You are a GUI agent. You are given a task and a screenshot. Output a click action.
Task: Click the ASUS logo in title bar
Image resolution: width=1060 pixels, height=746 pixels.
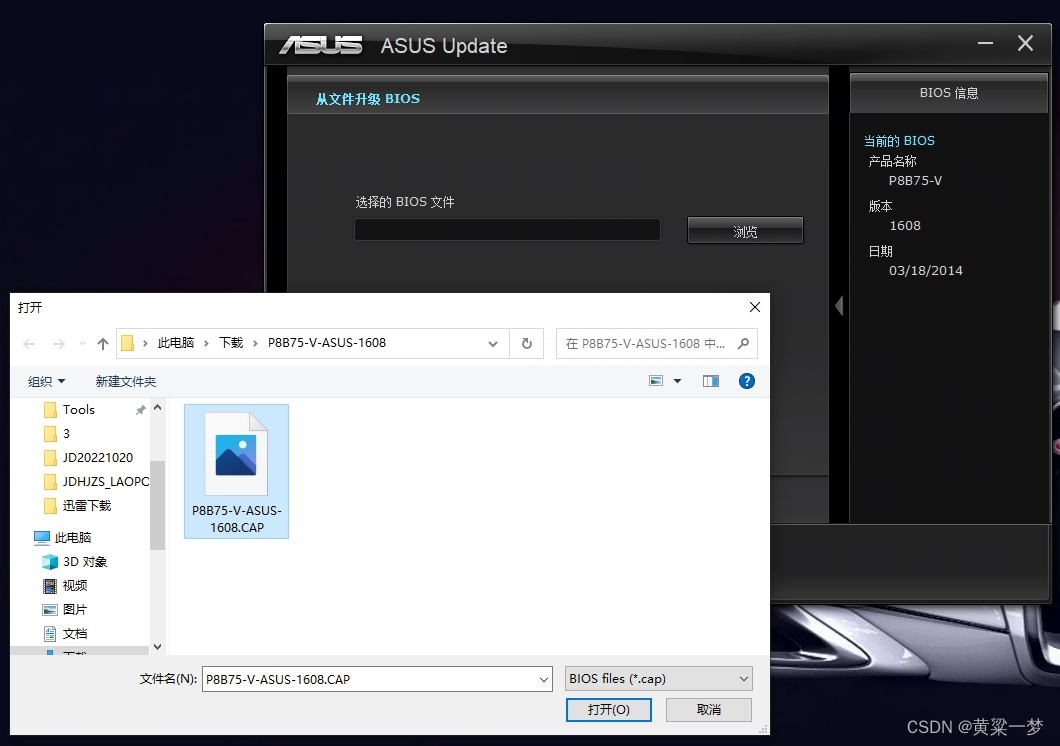[x=321, y=45]
